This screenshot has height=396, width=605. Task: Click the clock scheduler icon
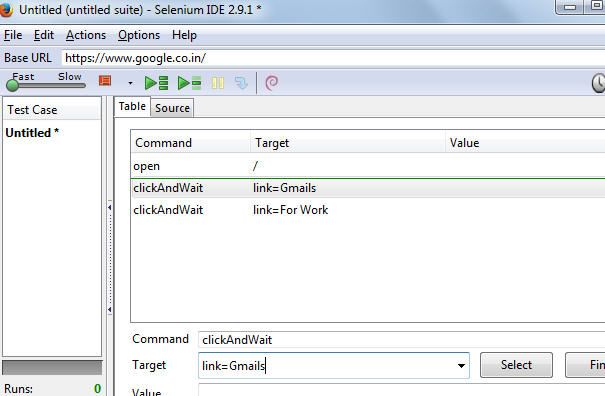598,83
